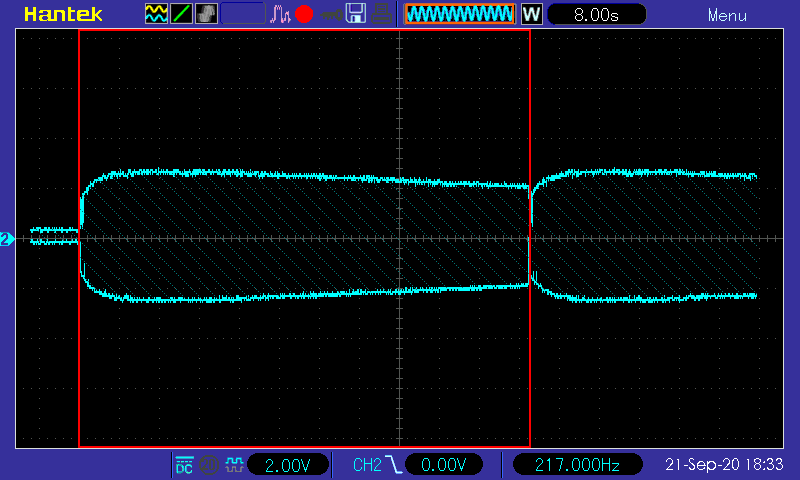Image resolution: width=800 pixels, height=480 pixels.
Task: Click the 0.00V trigger level readout
Action: (444, 465)
